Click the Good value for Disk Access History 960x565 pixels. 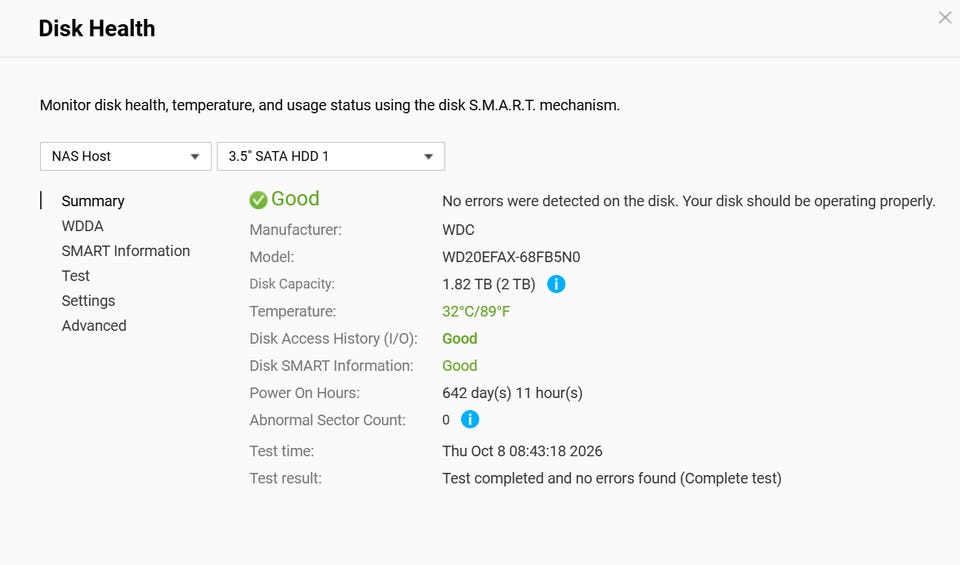coord(460,339)
